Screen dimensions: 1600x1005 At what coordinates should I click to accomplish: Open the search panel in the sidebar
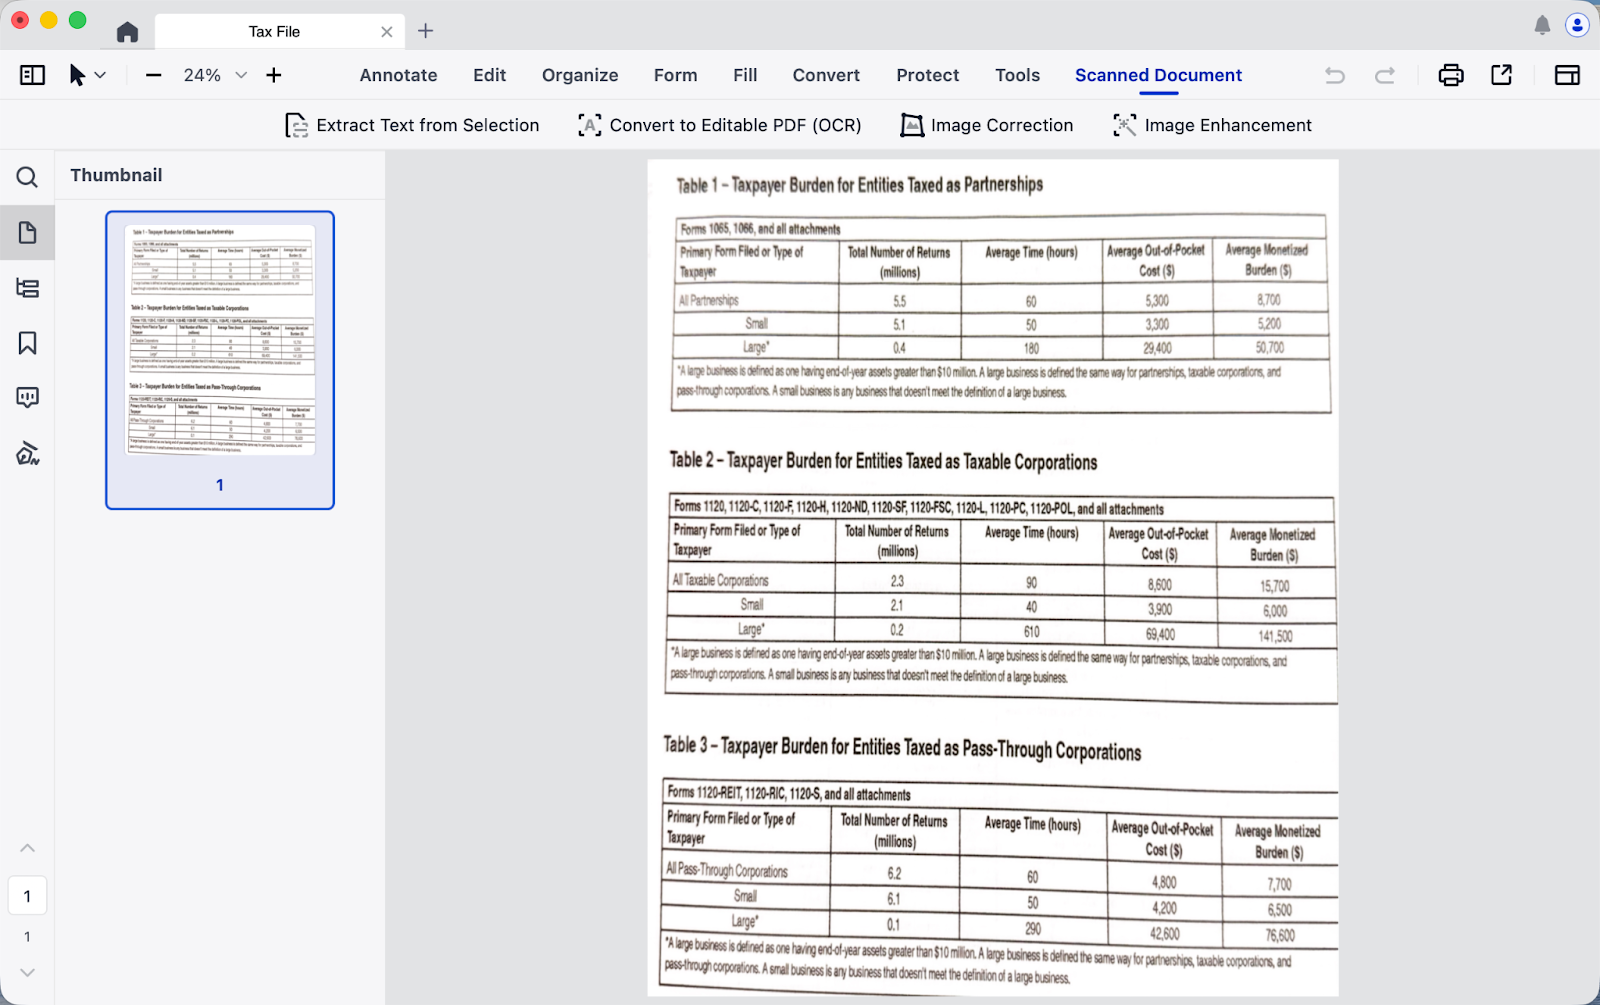pos(27,177)
